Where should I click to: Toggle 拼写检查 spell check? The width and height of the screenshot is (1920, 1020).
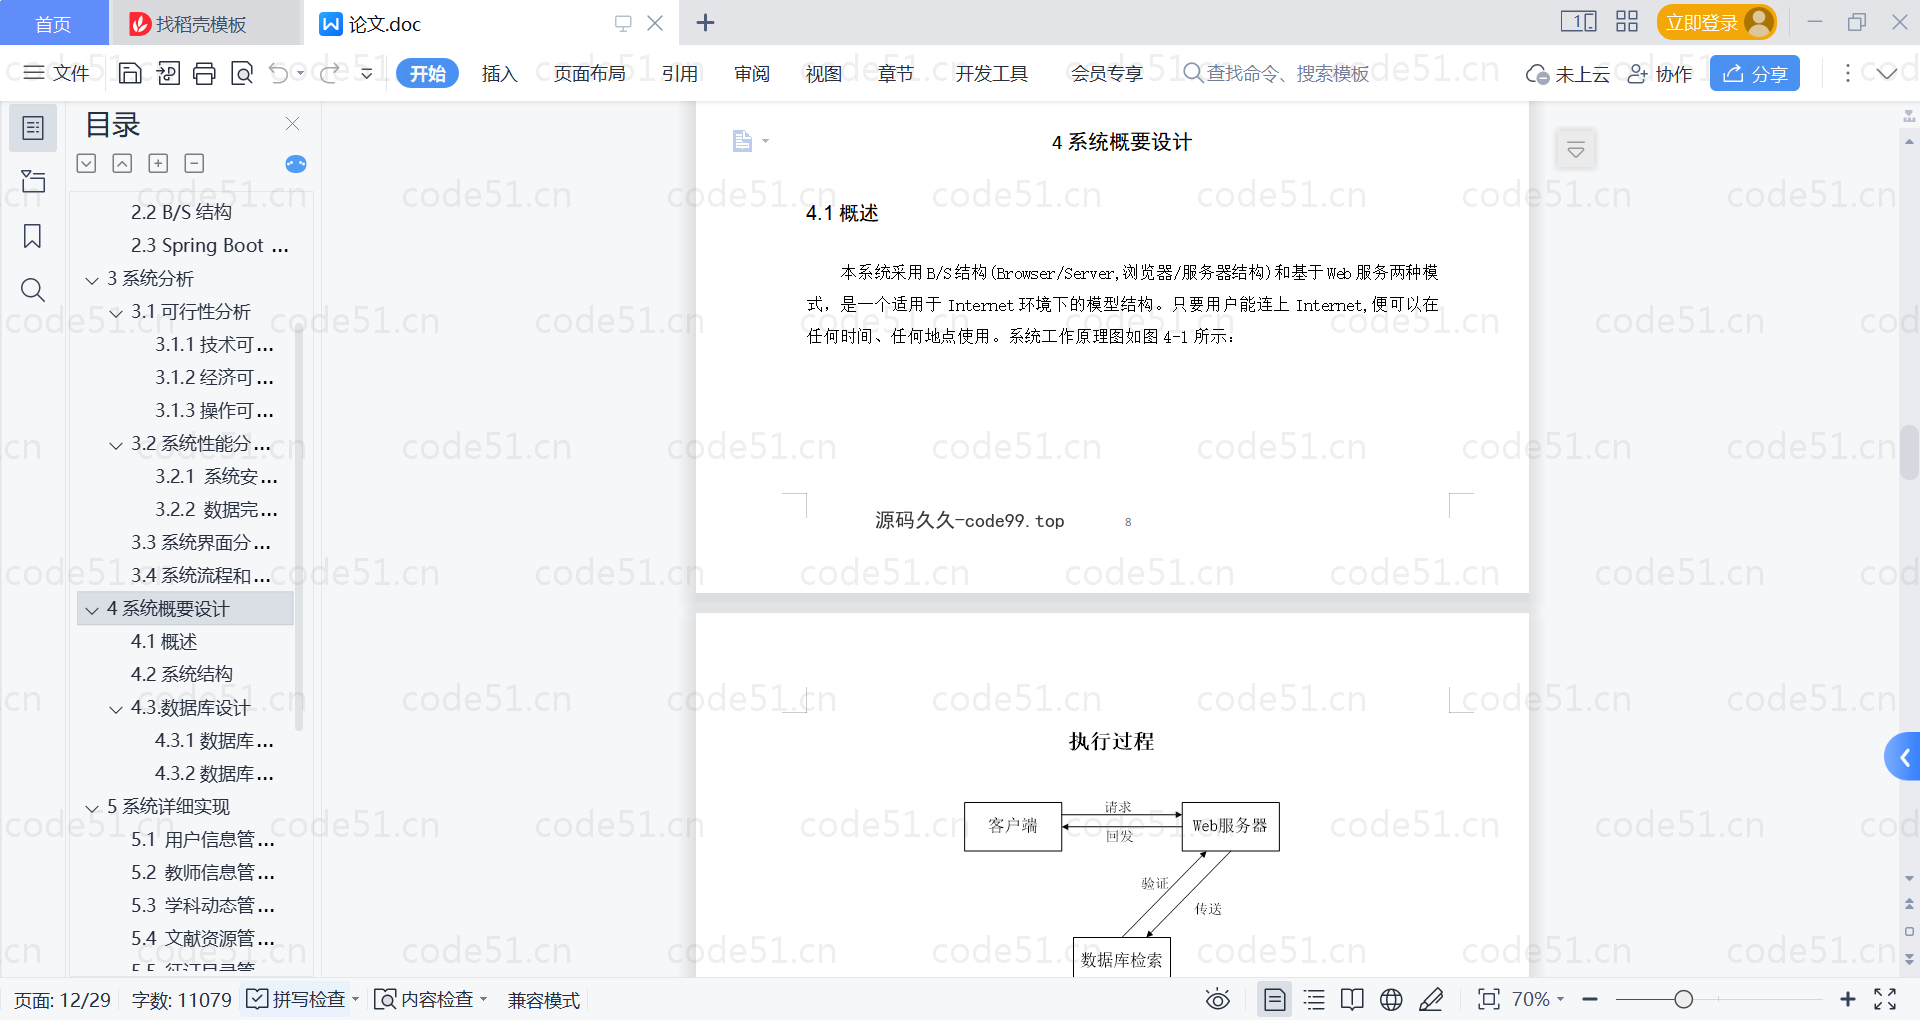[x=301, y=999]
